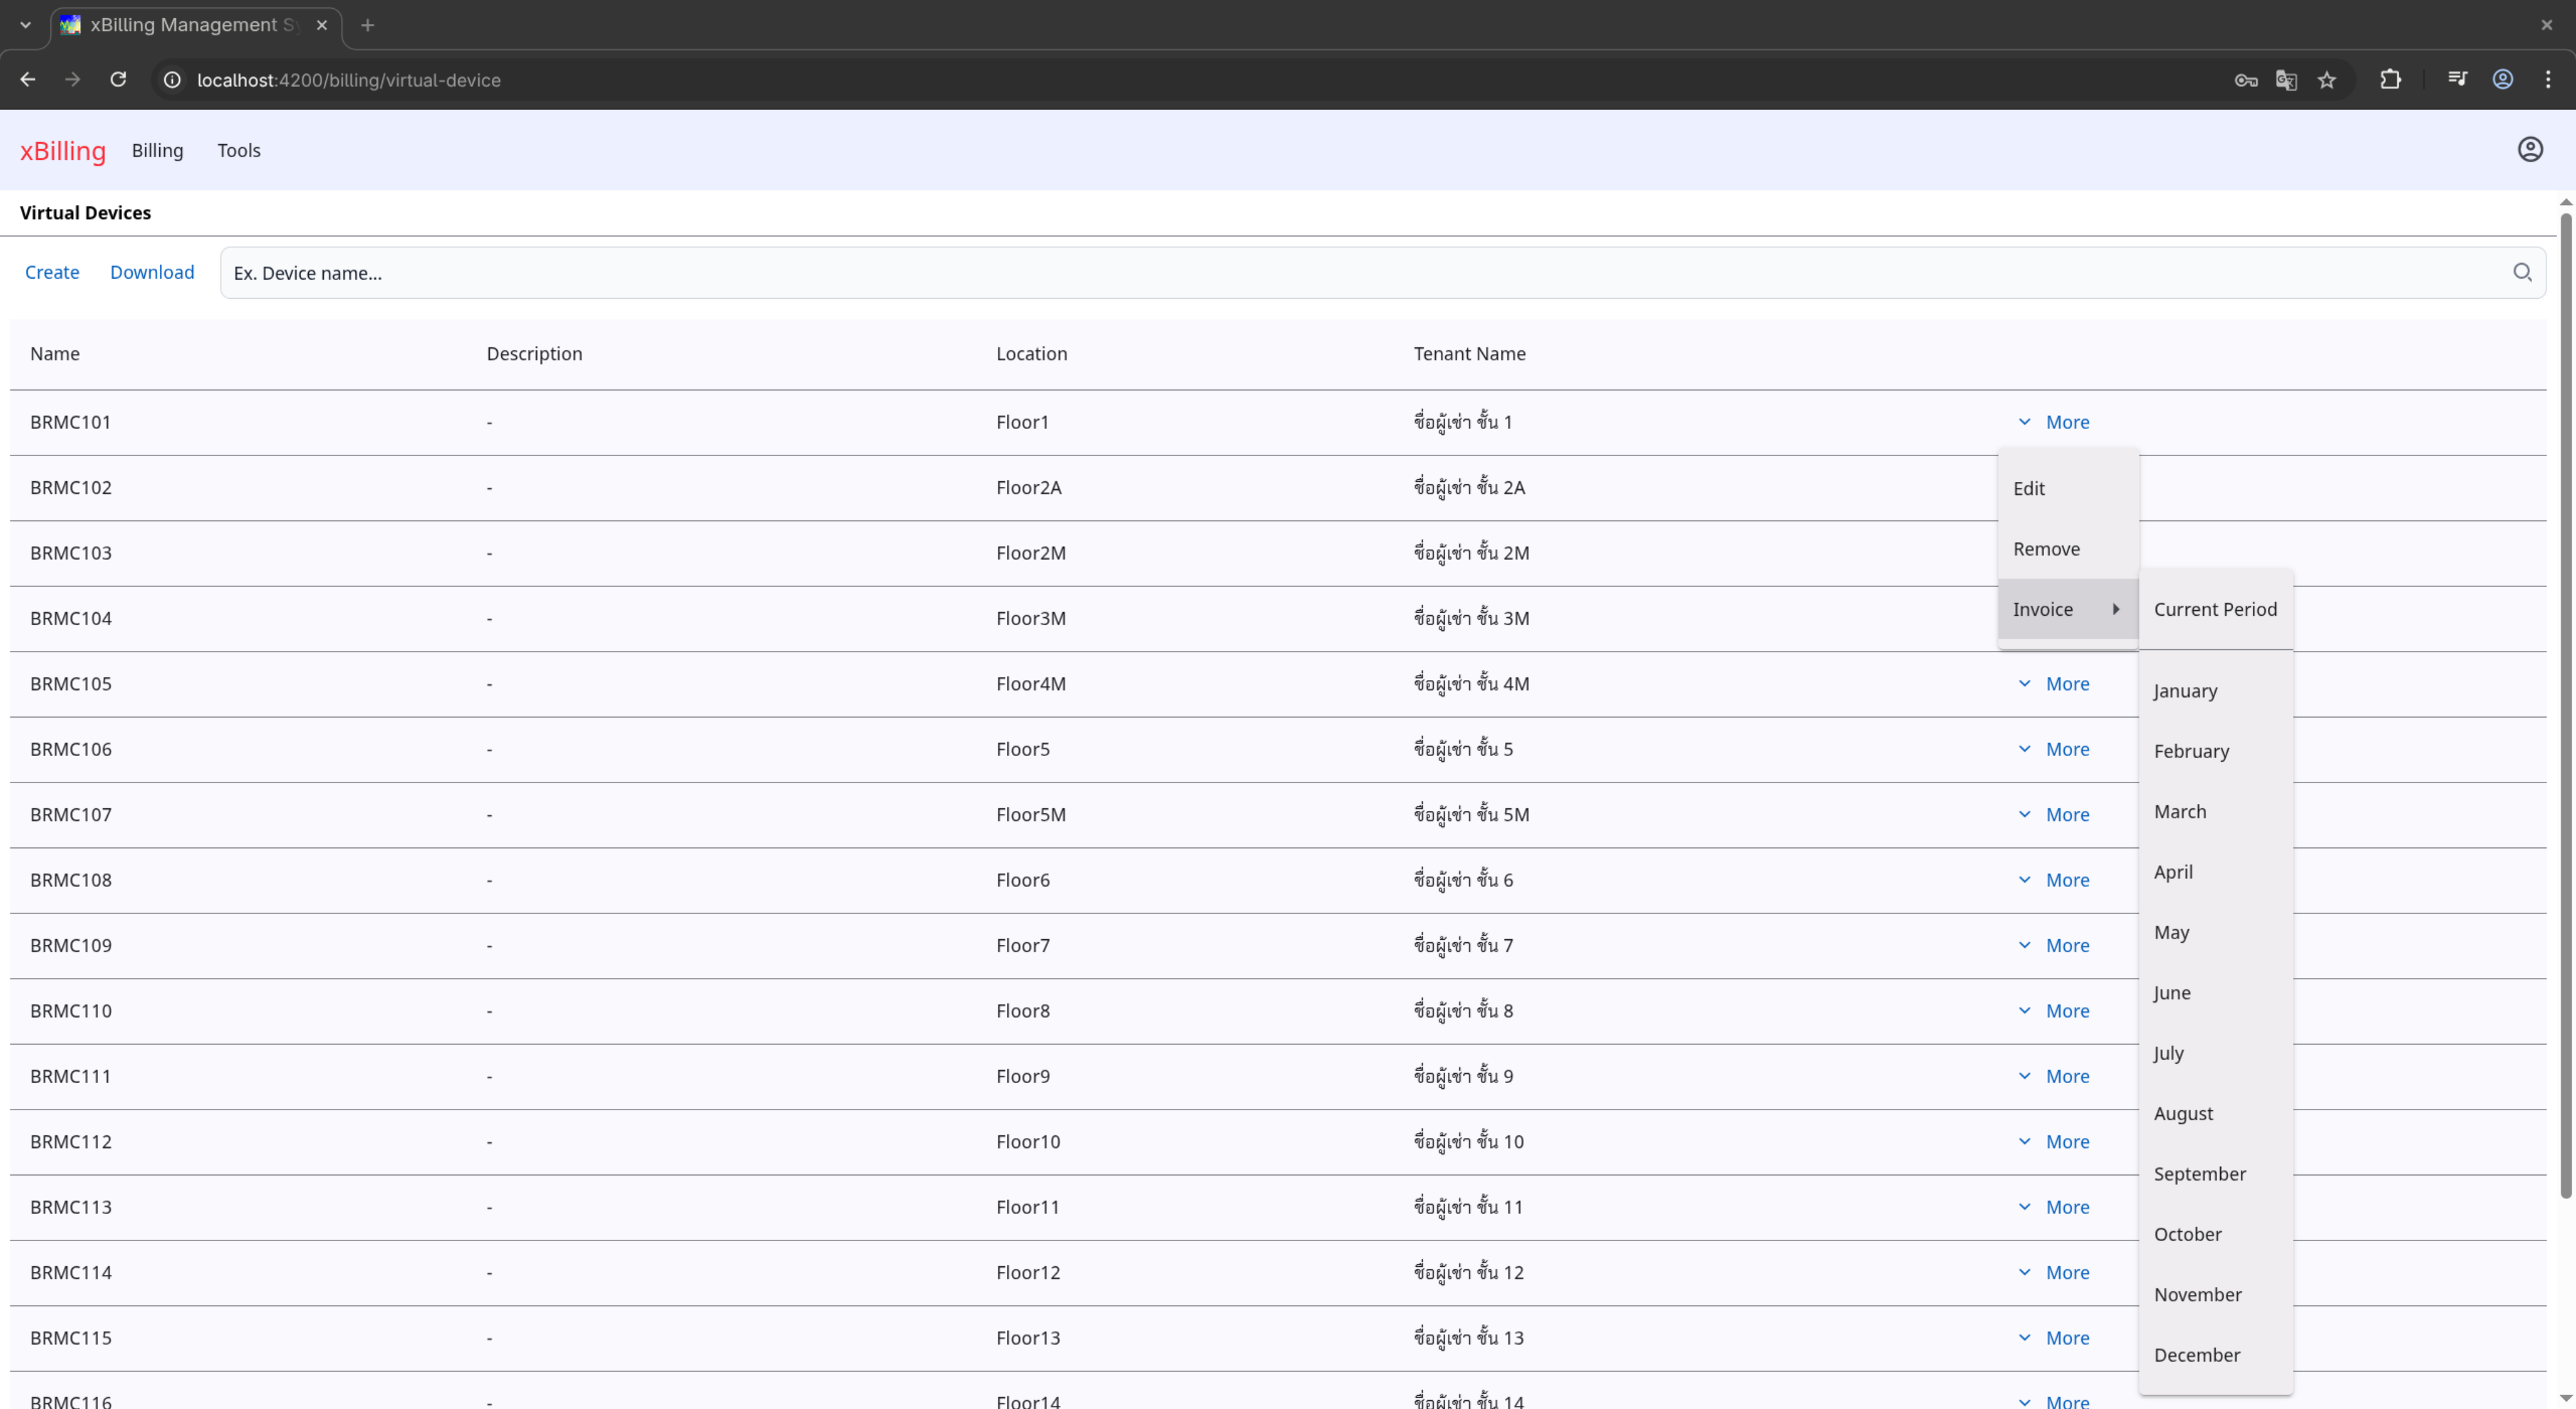Select Edit in the context menu
This screenshot has height=1409, width=2576.
coord(2028,489)
